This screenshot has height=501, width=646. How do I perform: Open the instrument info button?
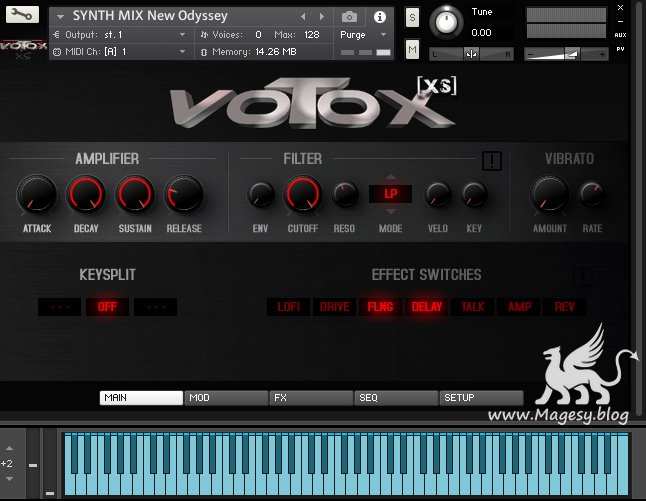coord(379,17)
